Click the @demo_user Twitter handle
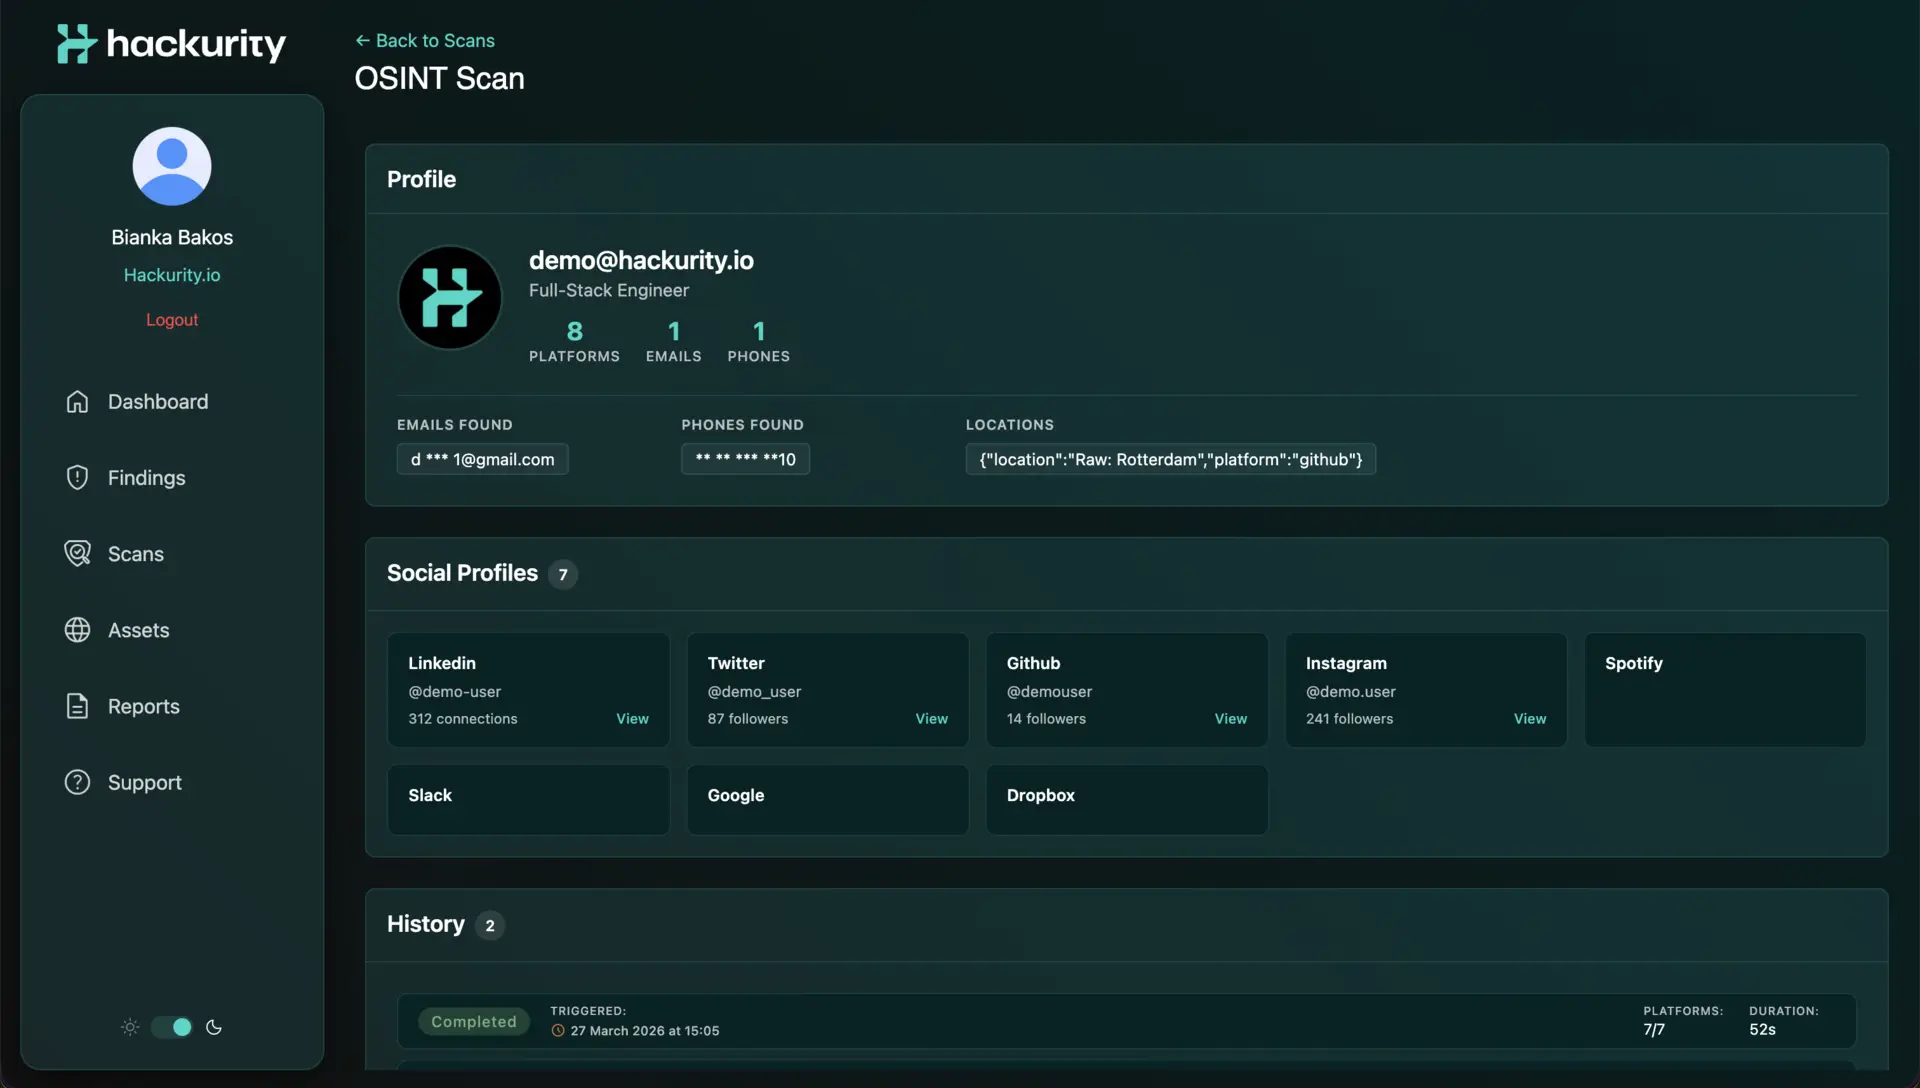Screen dimensions: 1920x1088 [754, 692]
